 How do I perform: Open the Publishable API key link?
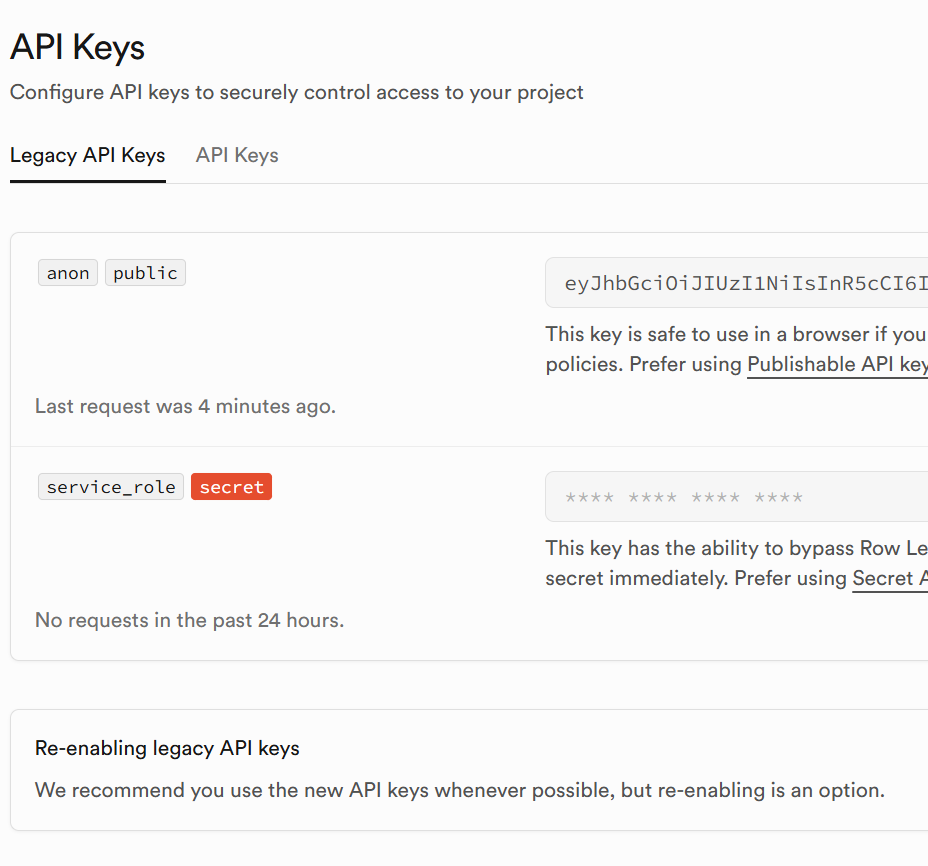pos(838,364)
